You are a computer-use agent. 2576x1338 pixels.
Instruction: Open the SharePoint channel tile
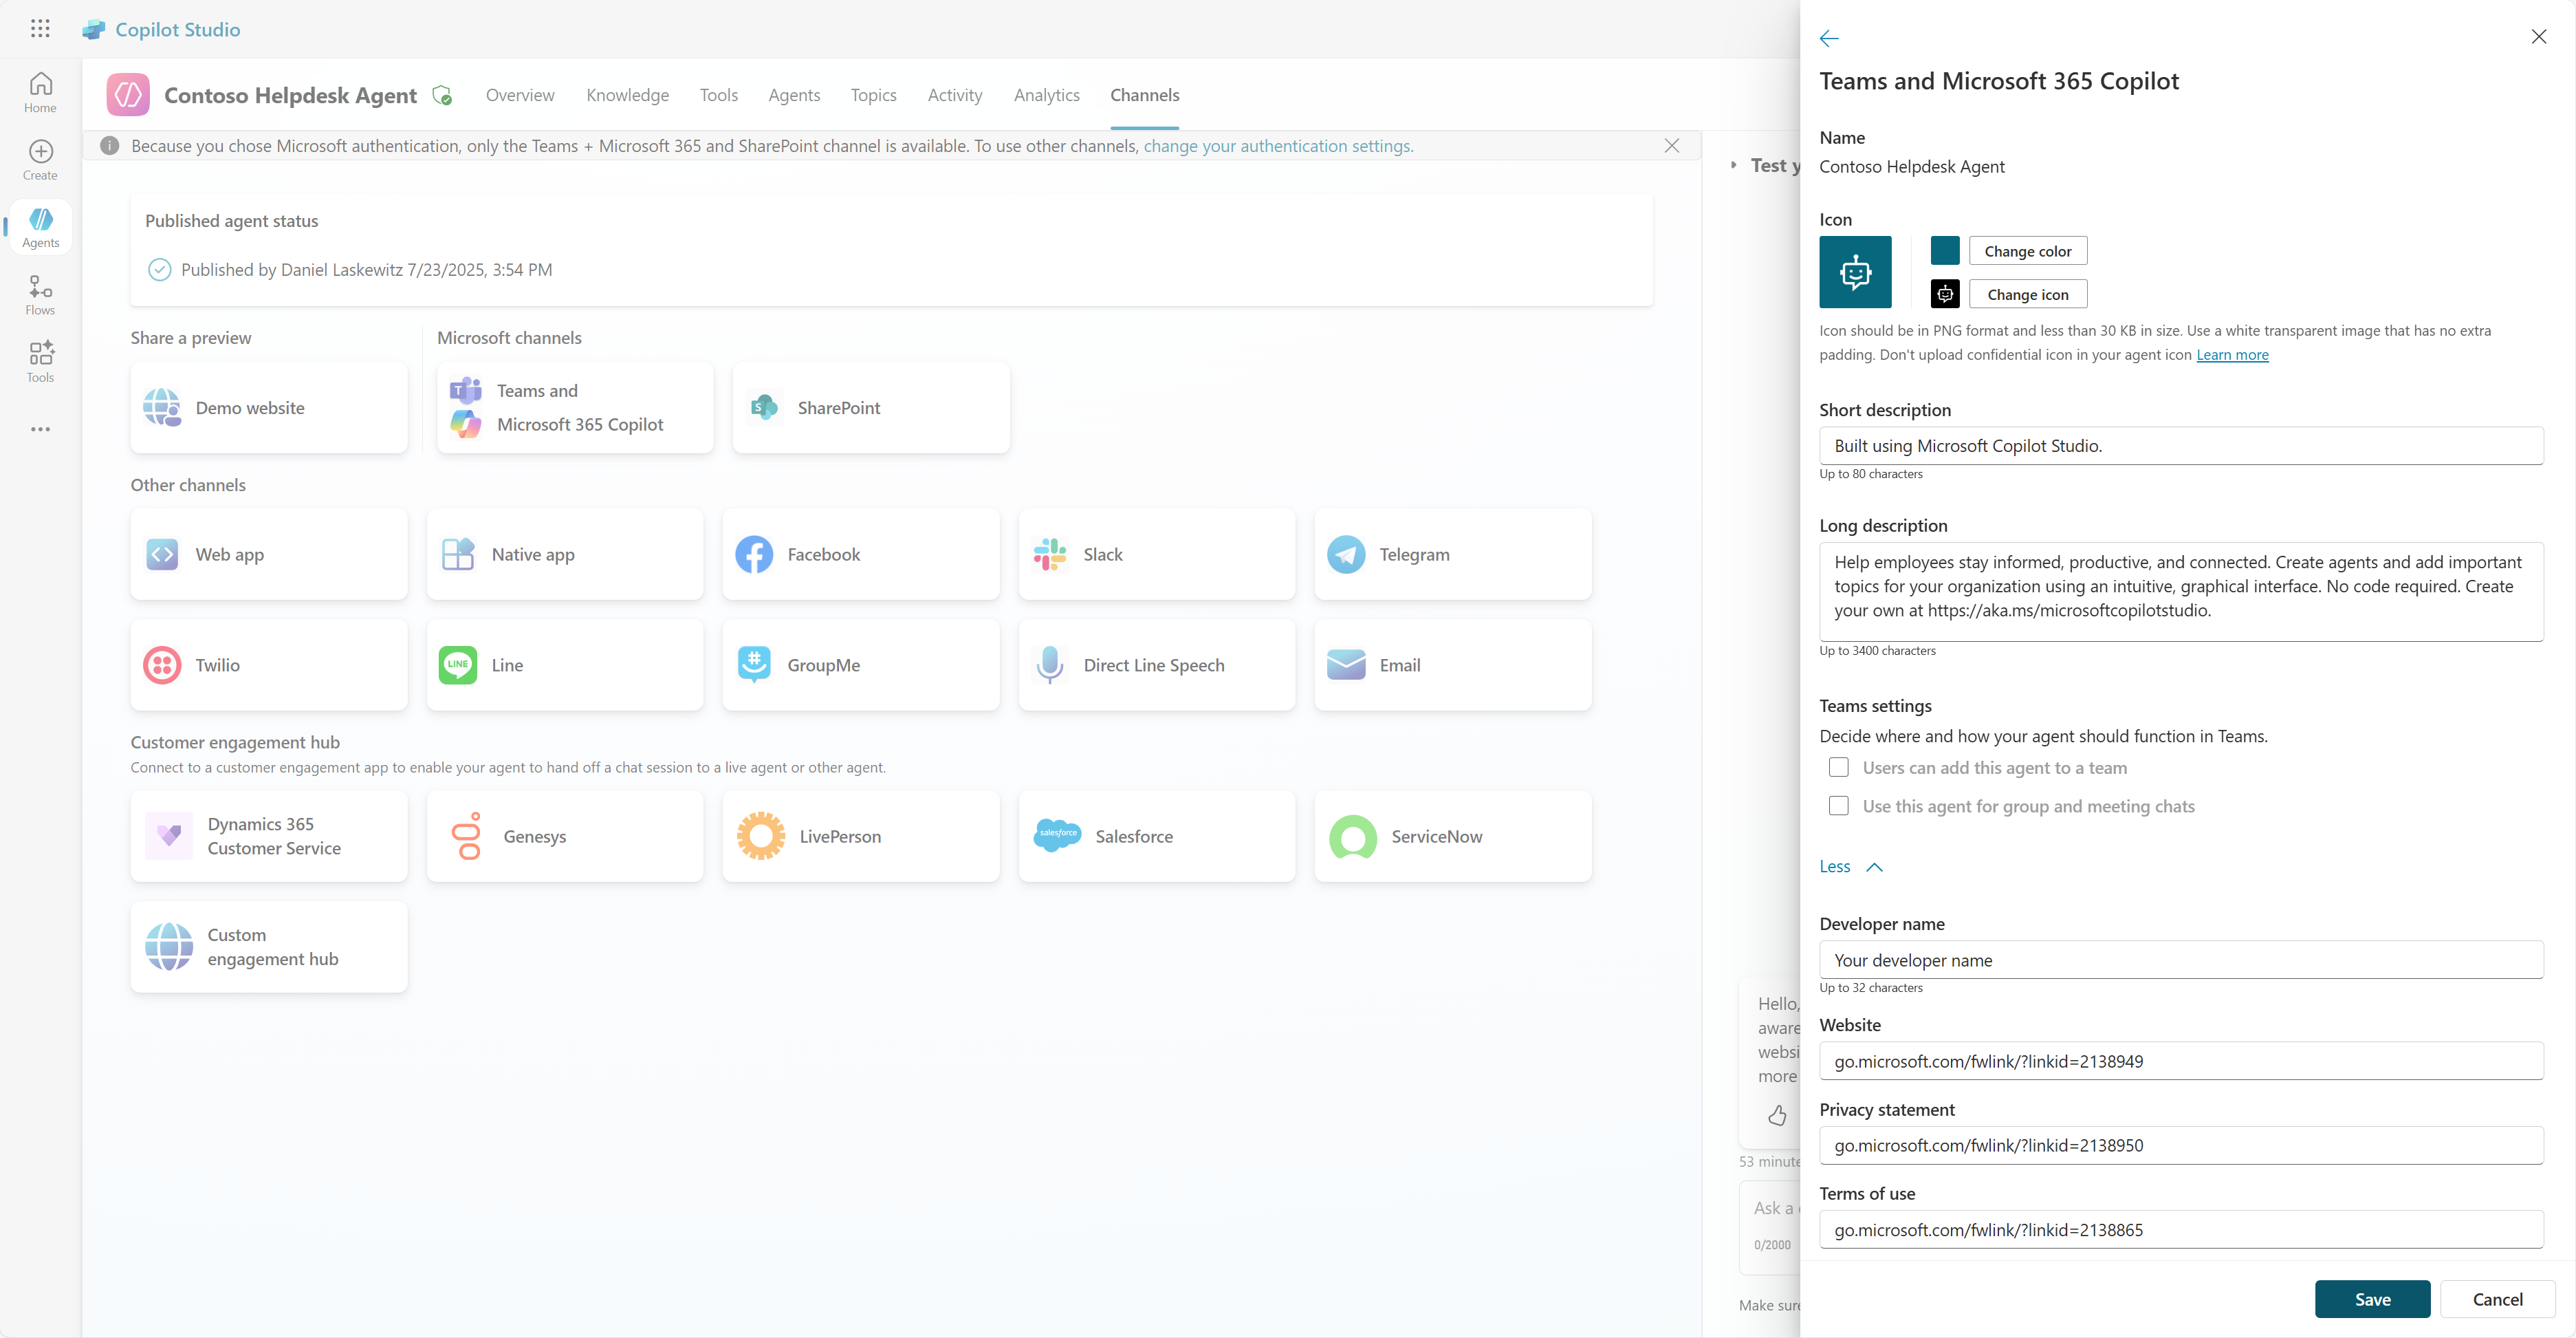coord(871,407)
